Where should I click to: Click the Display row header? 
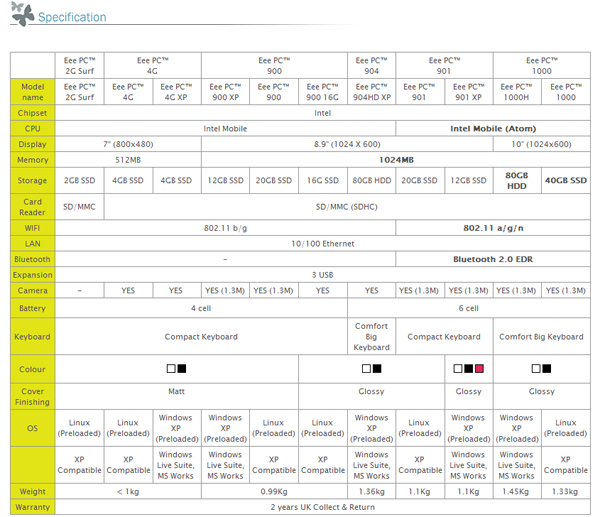[x=33, y=144]
